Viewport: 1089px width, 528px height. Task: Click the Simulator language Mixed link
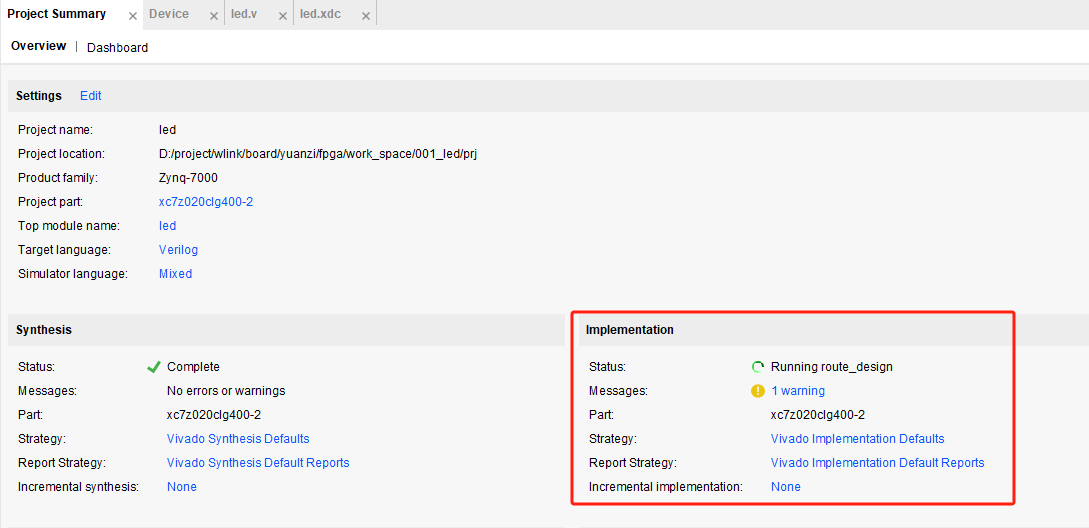pyautogui.click(x=175, y=274)
